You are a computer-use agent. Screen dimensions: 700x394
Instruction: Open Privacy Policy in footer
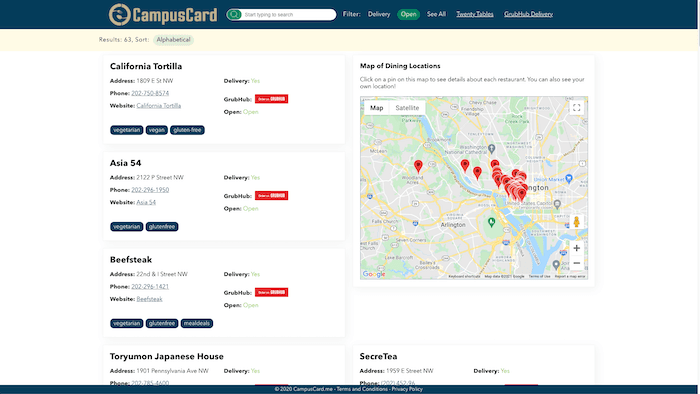coord(407,389)
